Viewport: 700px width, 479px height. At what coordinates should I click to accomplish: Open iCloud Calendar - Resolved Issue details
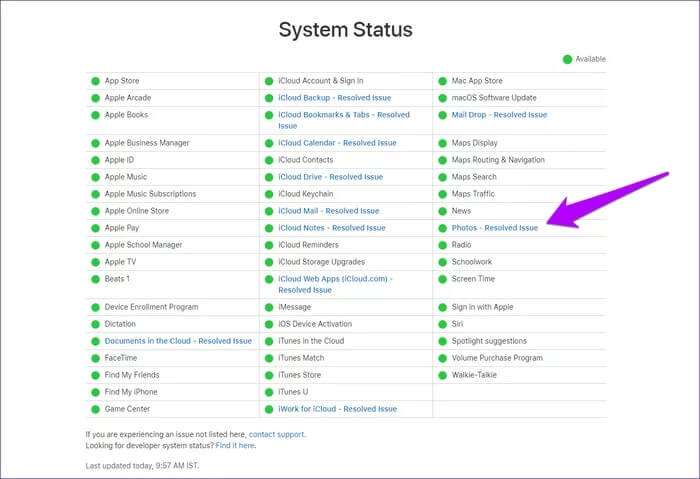pyautogui.click(x=337, y=143)
